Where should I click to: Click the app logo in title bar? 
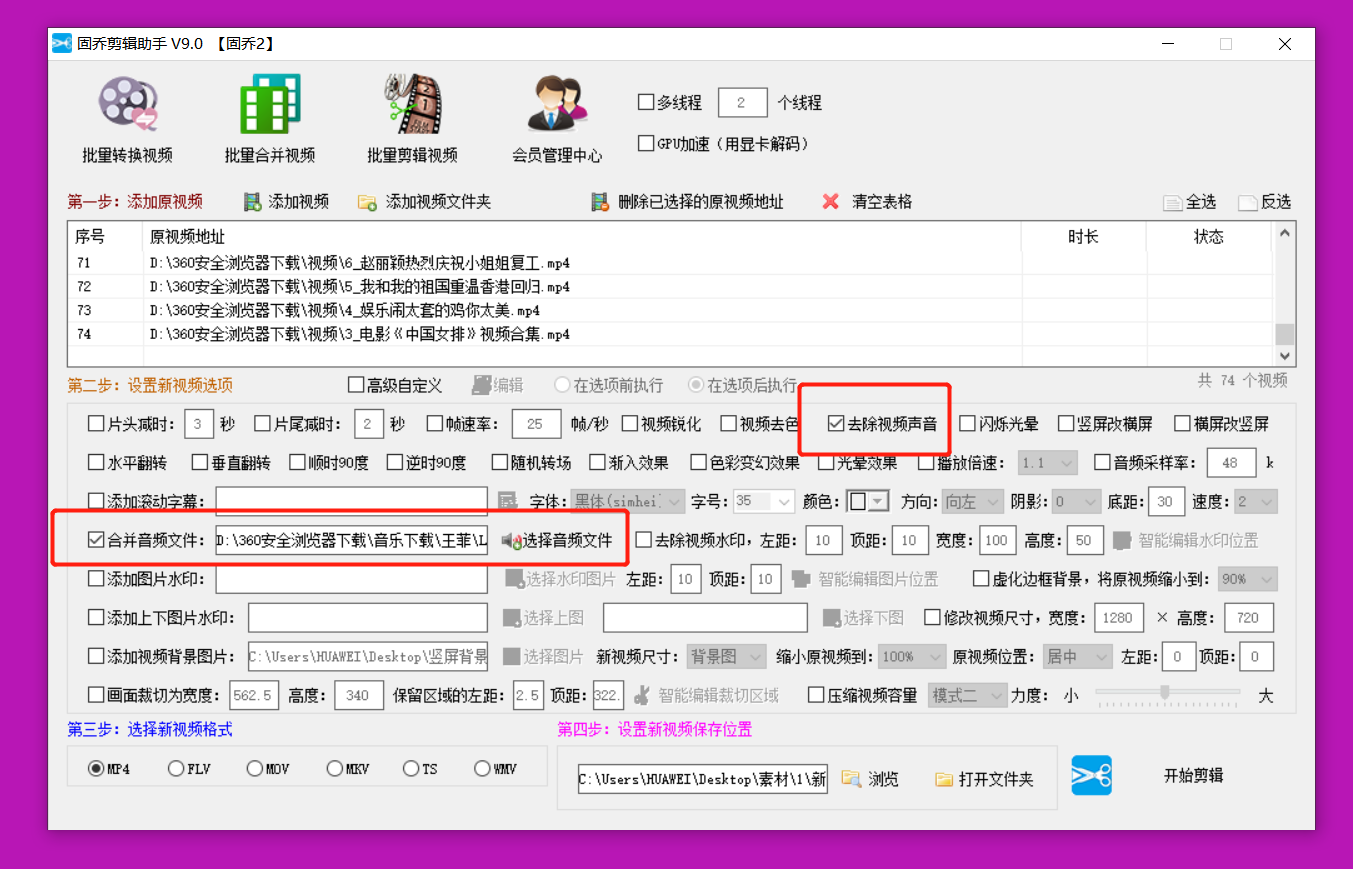(x=61, y=44)
